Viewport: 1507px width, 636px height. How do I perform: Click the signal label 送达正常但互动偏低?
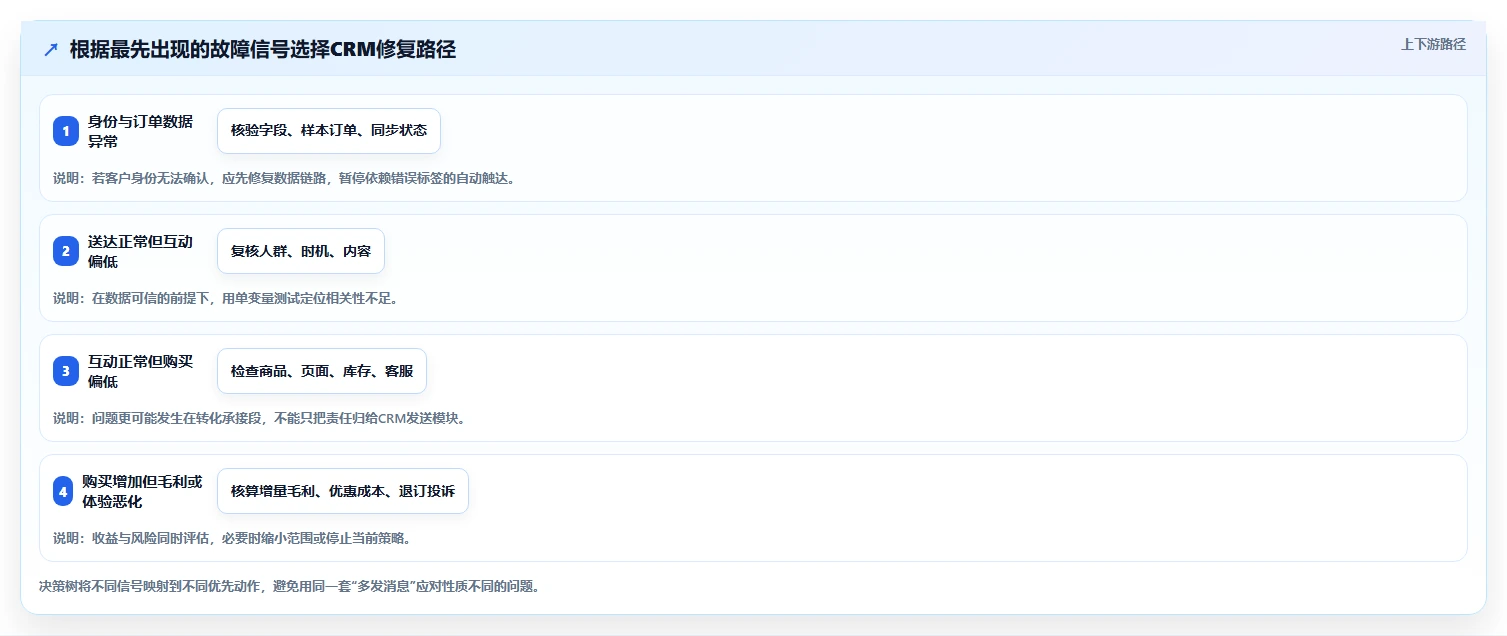(141, 251)
